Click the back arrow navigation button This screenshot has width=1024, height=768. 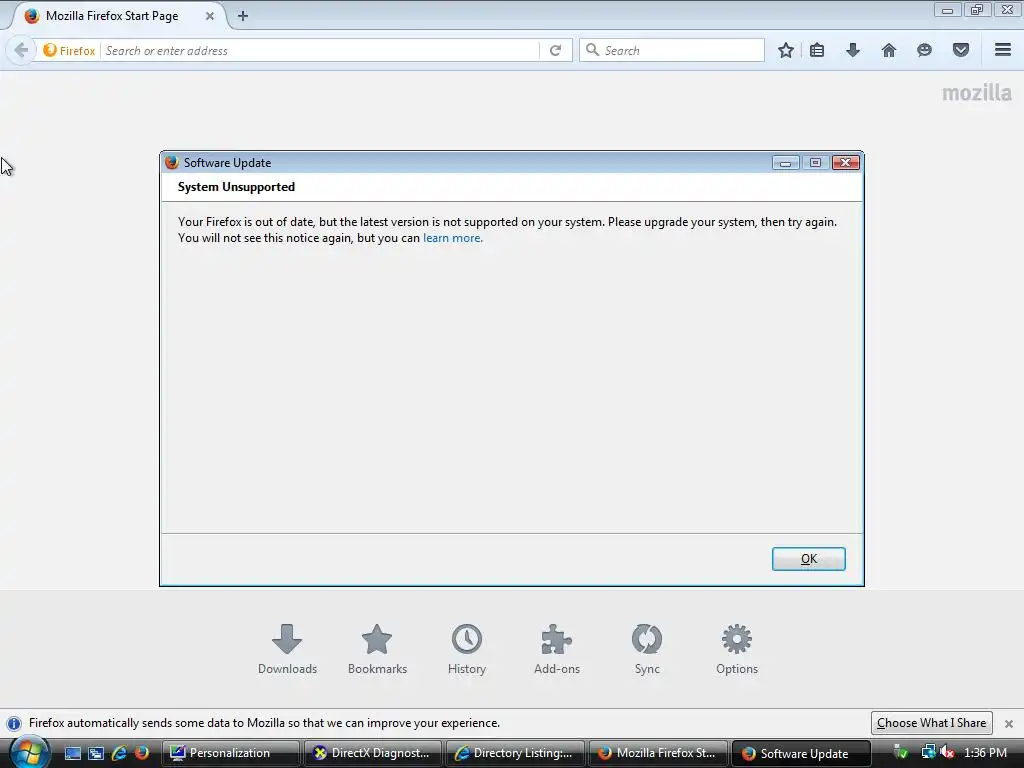(x=21, y=50)
